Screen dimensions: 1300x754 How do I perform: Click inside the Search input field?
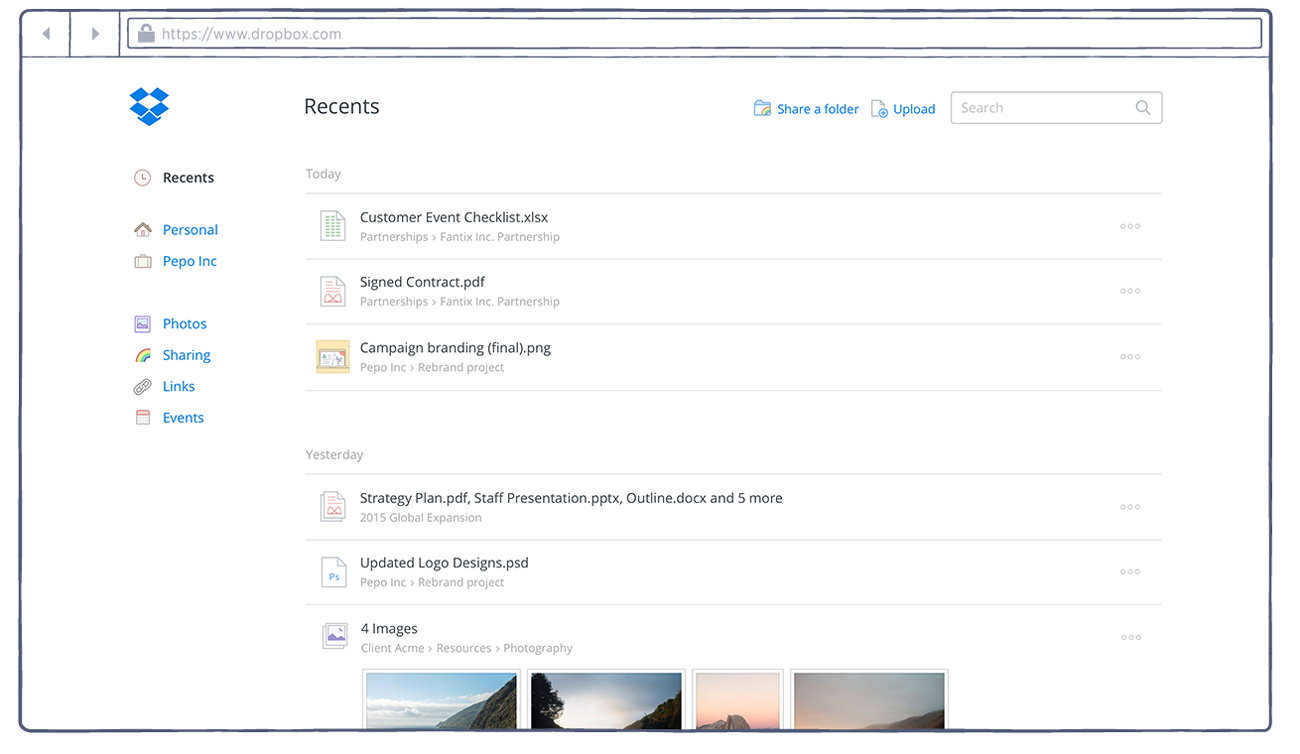(x=1040, y=108)
